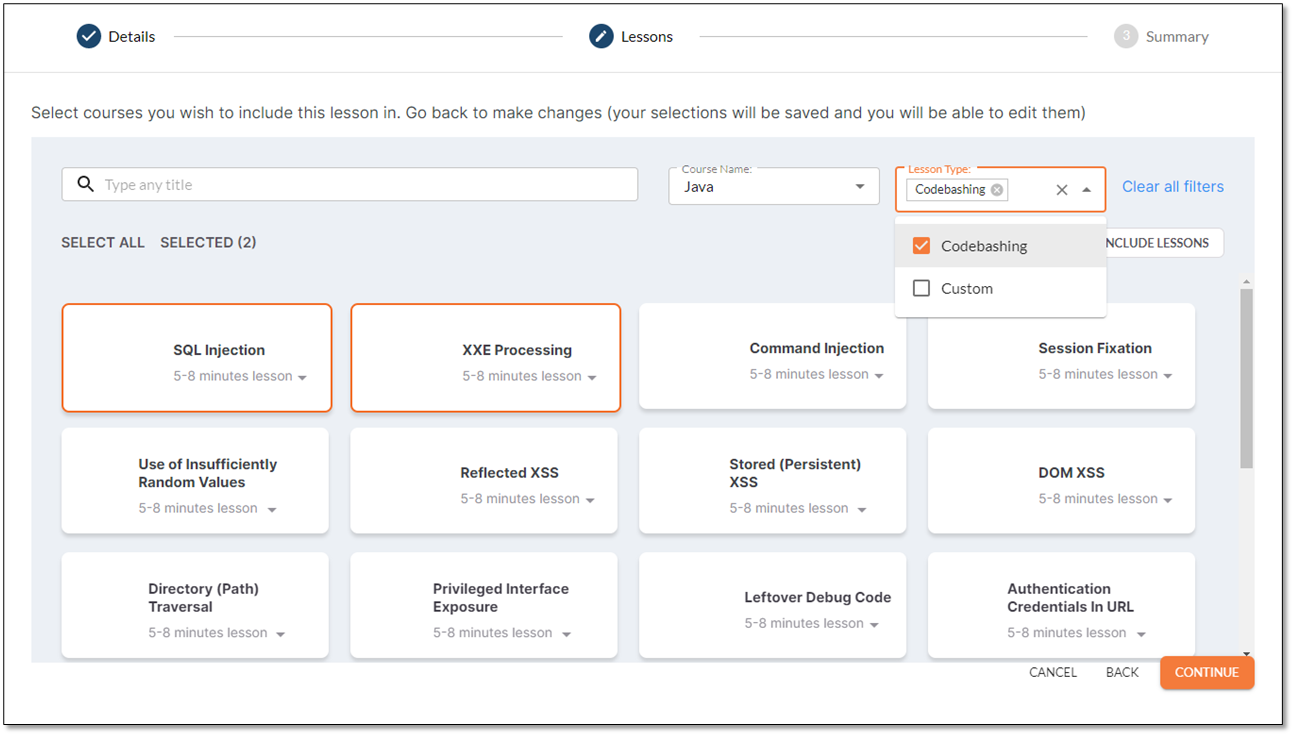The width and height of the screenshot is (1293, 735).
Task: Click the Details step checkmark icon
Action: pyautogui.click(x=89, y=37)
